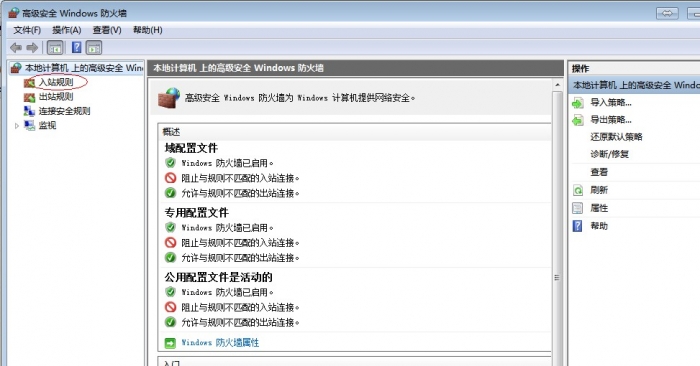Open the 文件(F) menu
The height and width of the screenshot is (366, 700).
pos(27,30)
